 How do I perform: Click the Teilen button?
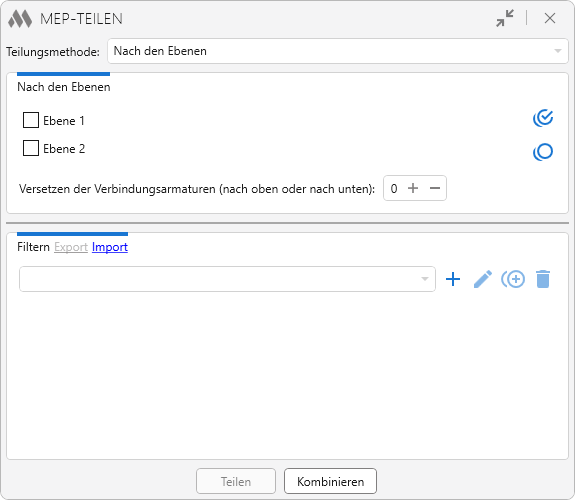236,481
